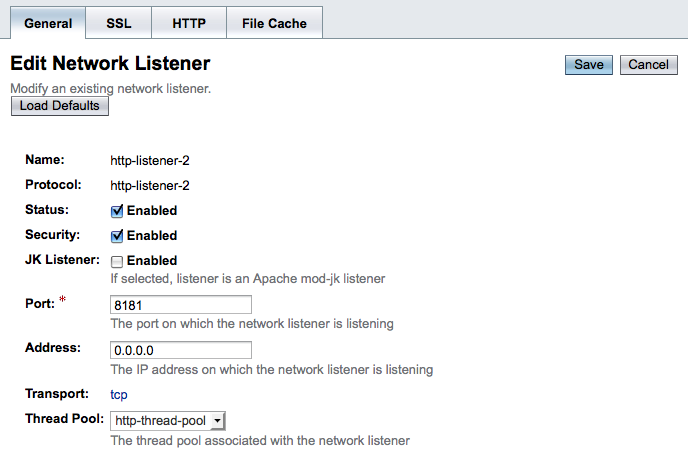Click the Port input field
This screenshot has width=688, height=470.
tap(181, 305)
